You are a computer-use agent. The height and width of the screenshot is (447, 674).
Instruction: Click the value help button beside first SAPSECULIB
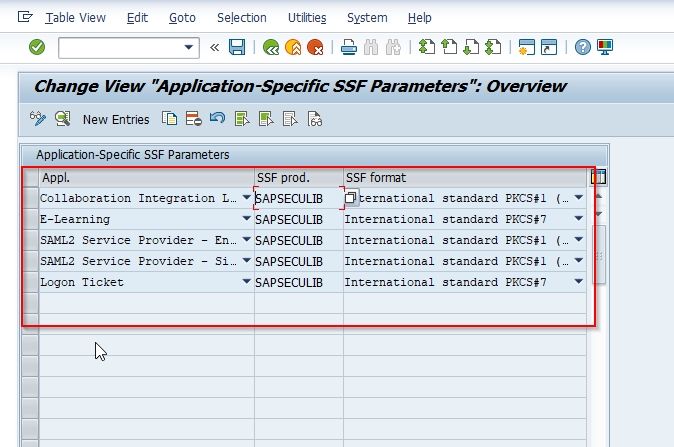351,198
